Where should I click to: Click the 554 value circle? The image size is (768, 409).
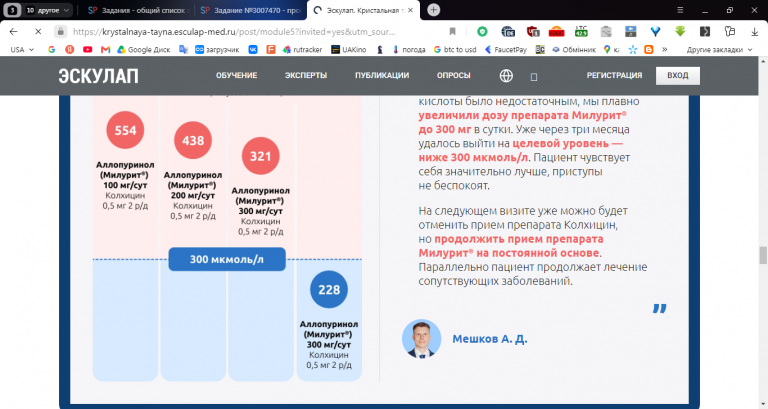[x=125, y=130]
